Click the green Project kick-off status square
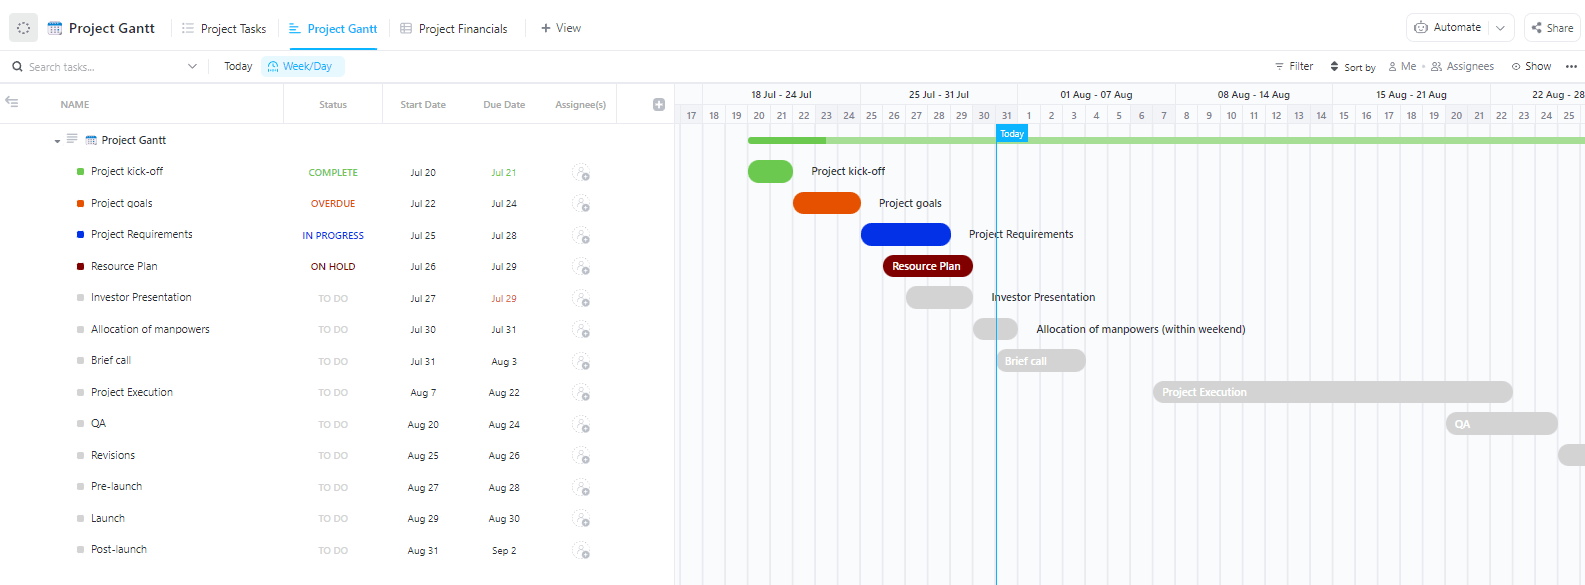 point(80,172)
